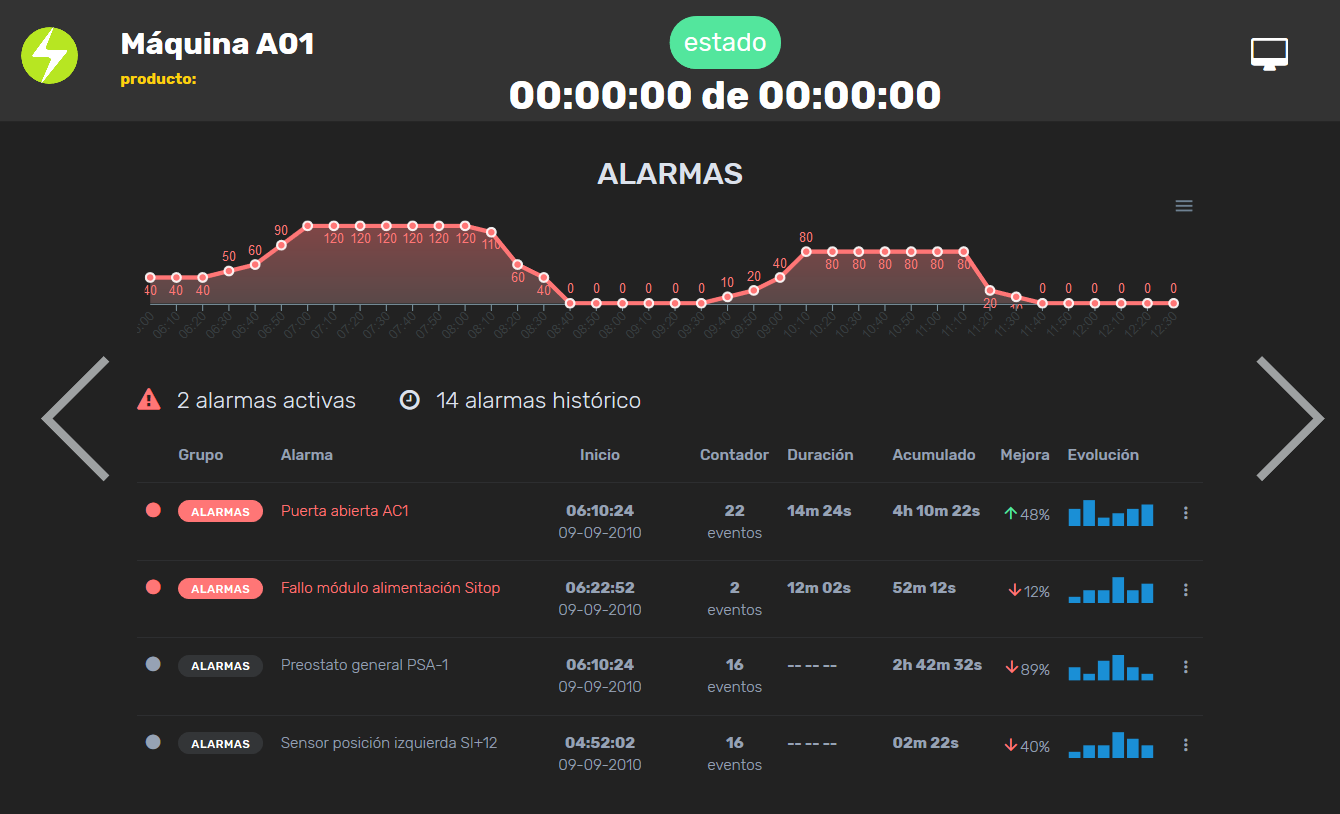Open options menu for Fallo módulo alimentación Sitop
Screen dimensions: 1340x814
click(x=1186, y=590)
